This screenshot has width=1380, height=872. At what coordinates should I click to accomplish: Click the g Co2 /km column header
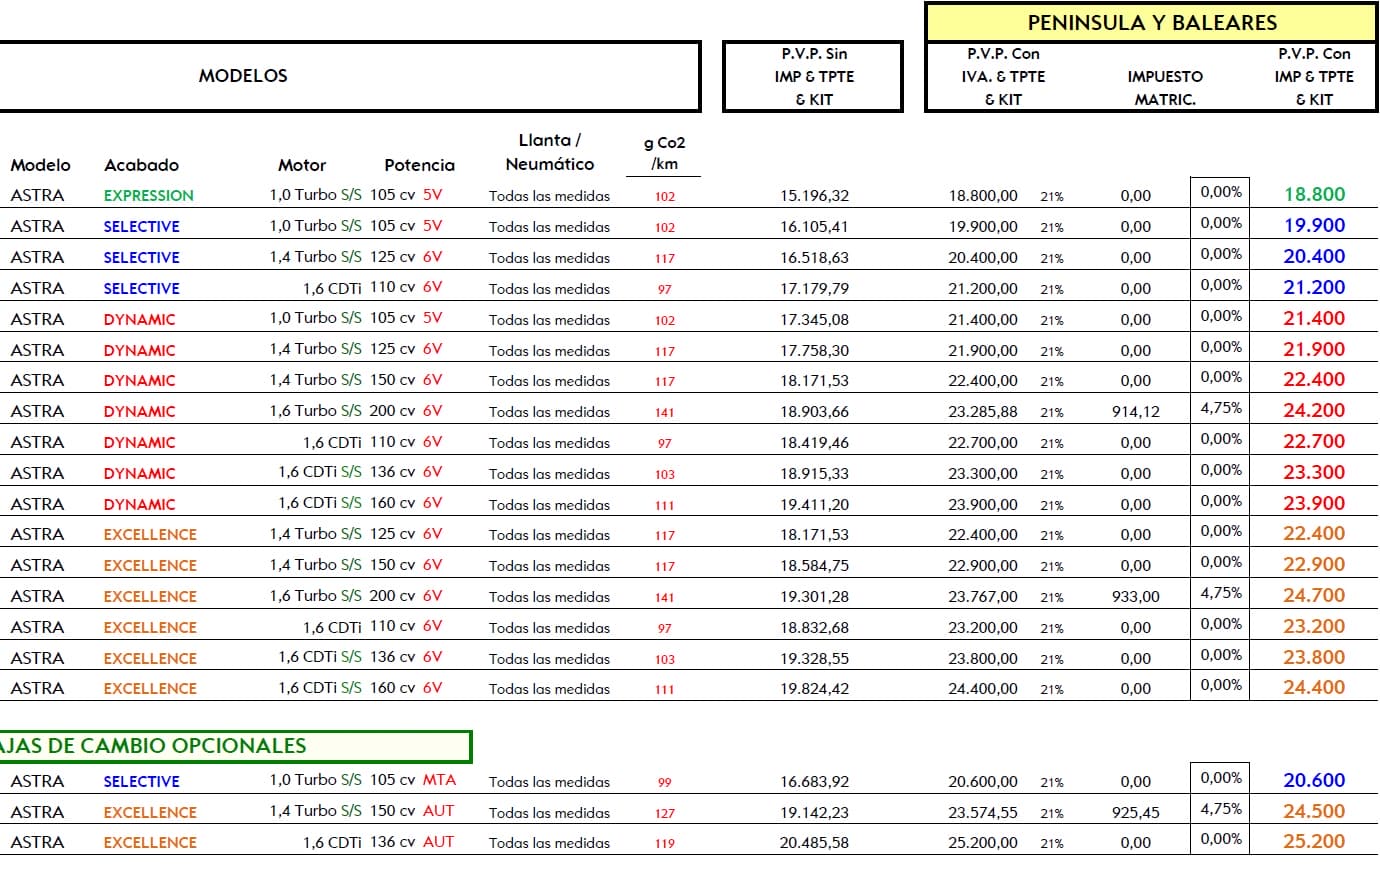tap(664, 153)
